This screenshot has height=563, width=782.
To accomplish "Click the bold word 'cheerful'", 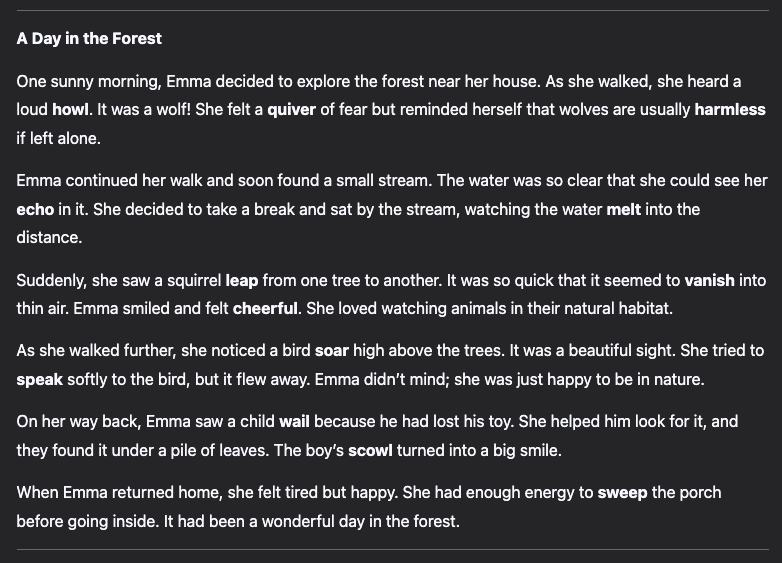I will click(x=265, y=308).
